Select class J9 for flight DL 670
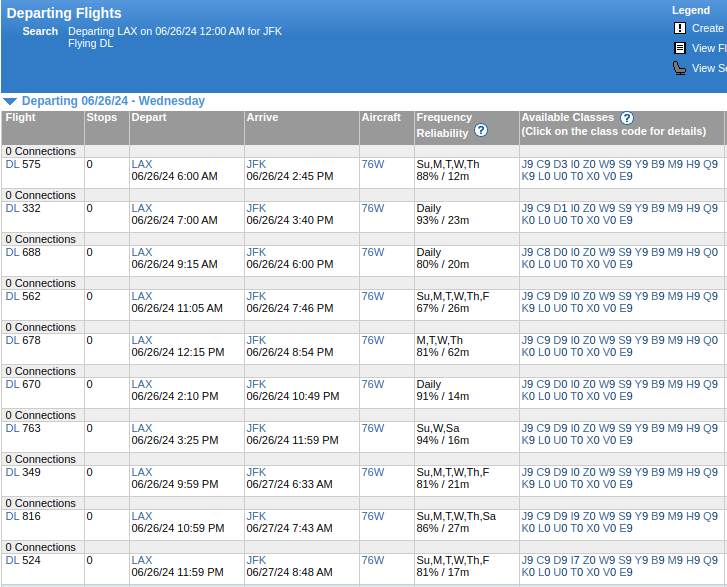Screen dimensions: 727x587 pyautogui.click(x=527, y=384)
